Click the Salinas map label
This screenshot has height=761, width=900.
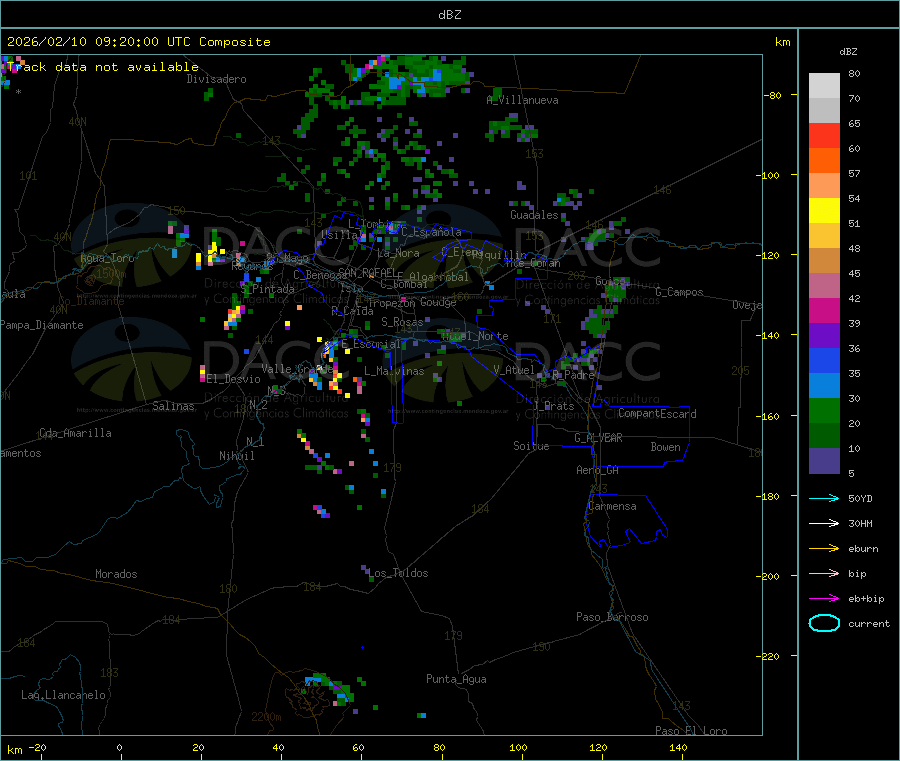(173, 406)
